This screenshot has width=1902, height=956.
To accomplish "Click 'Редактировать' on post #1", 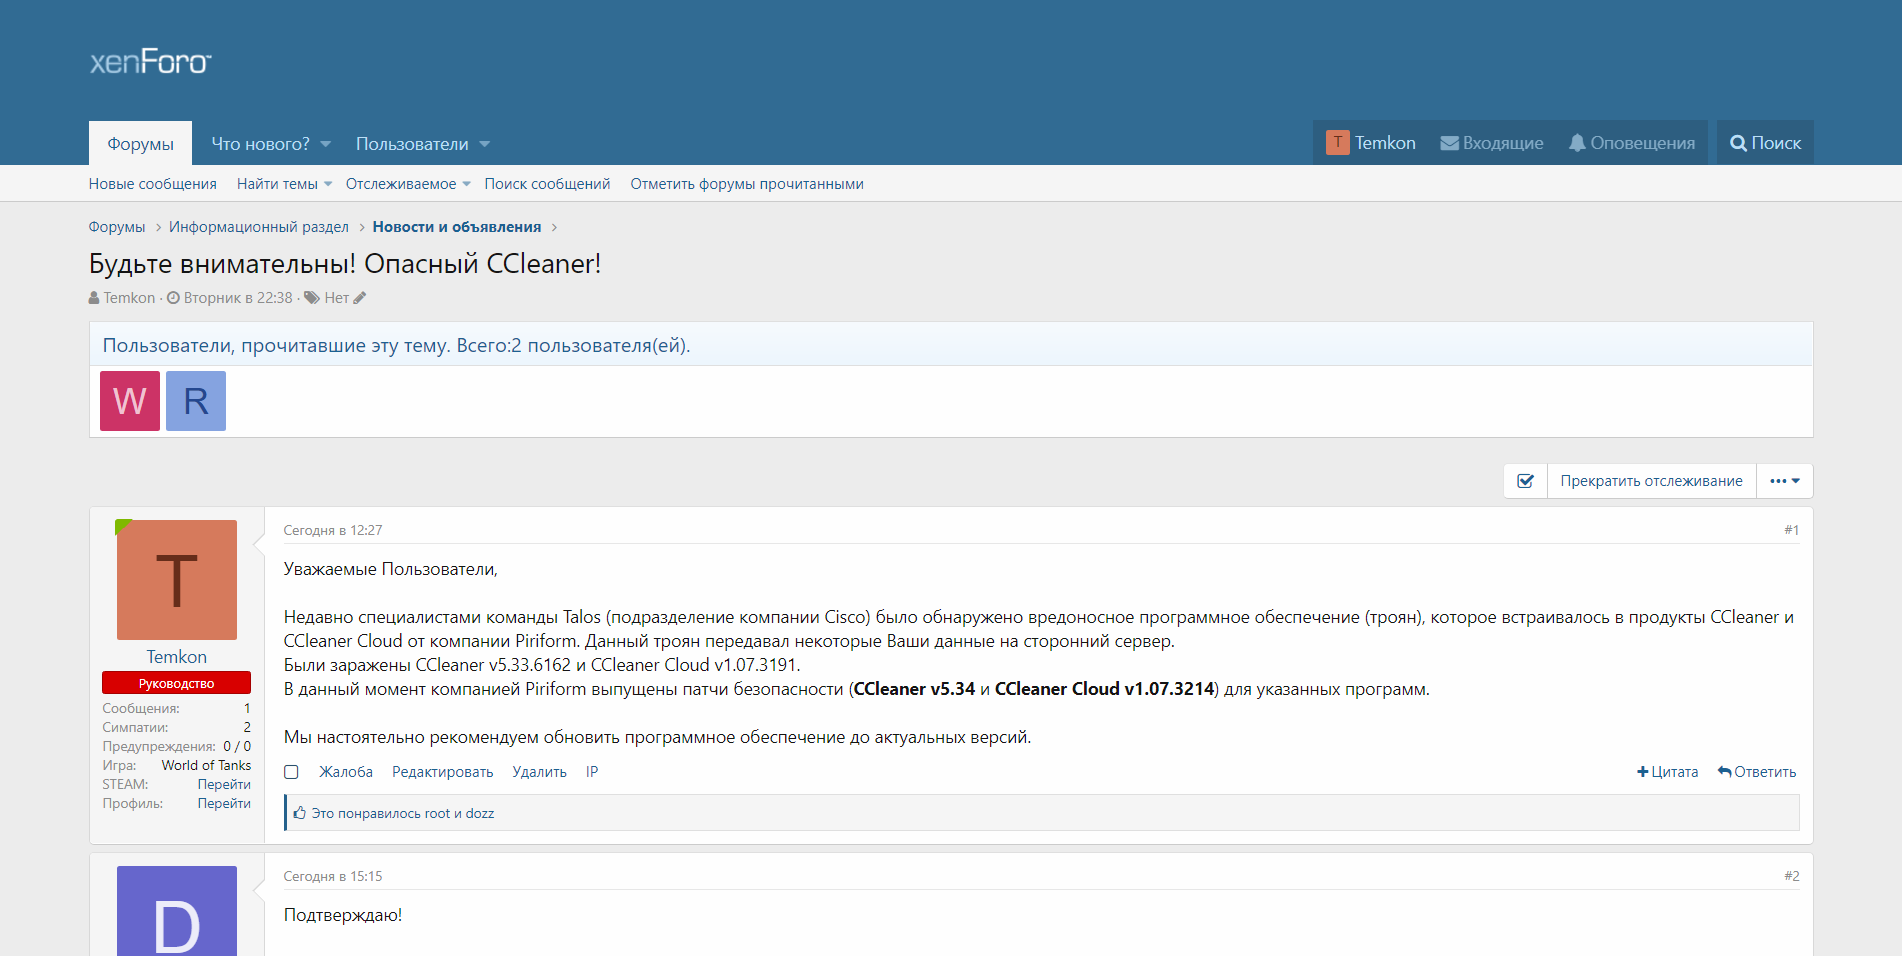I will point(443,772).
